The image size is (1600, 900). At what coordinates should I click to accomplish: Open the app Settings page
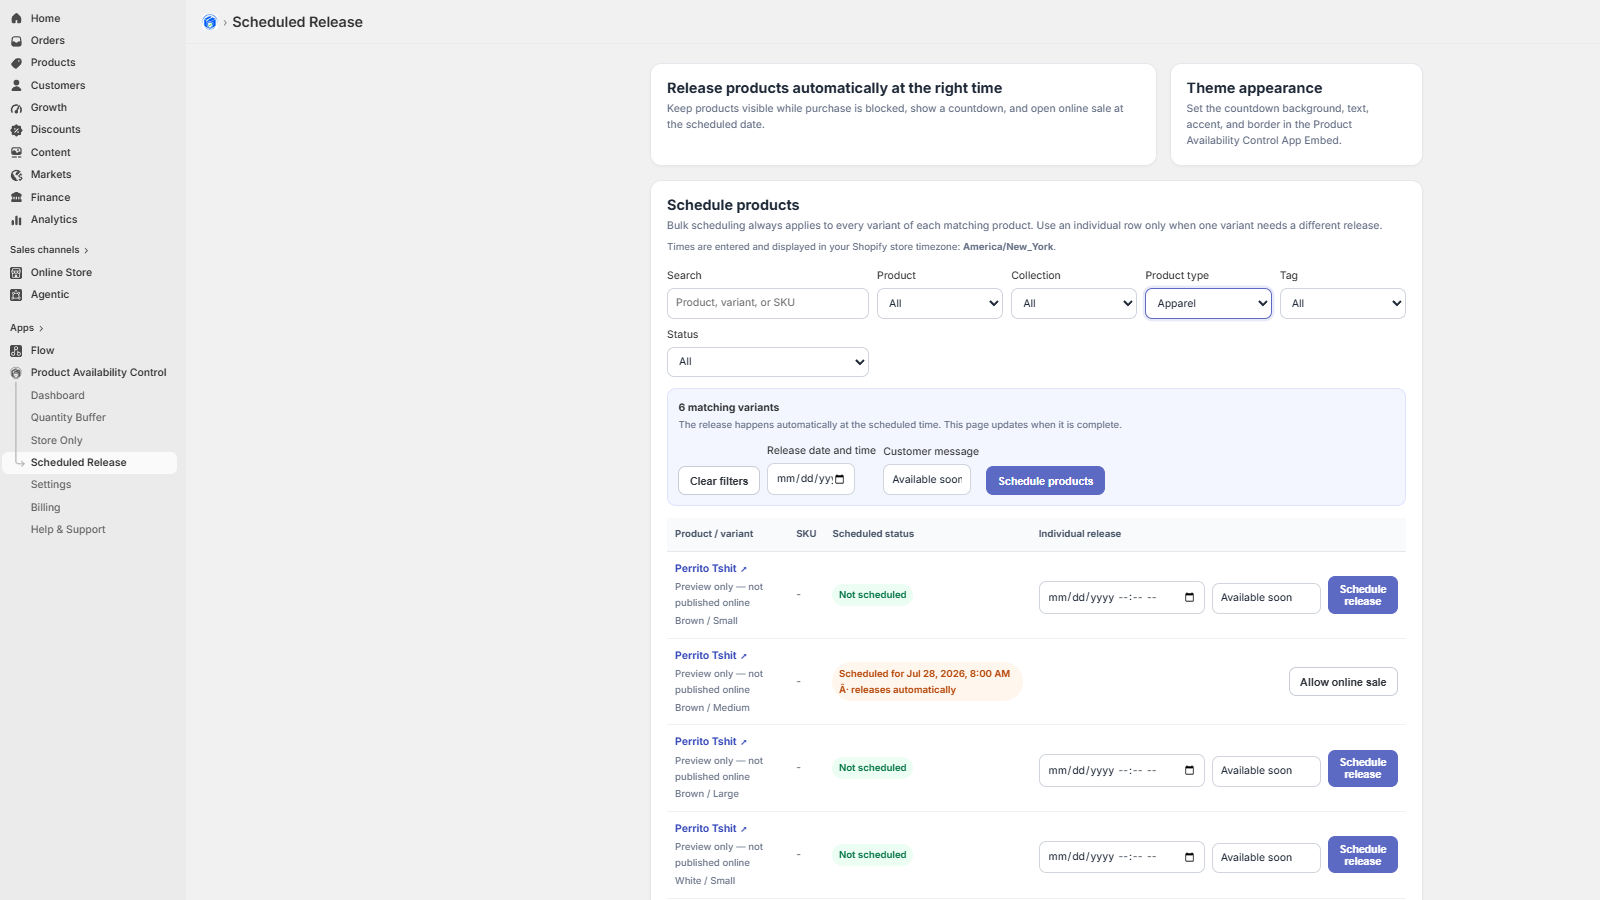pyautogui.click(x=51, y=485)
